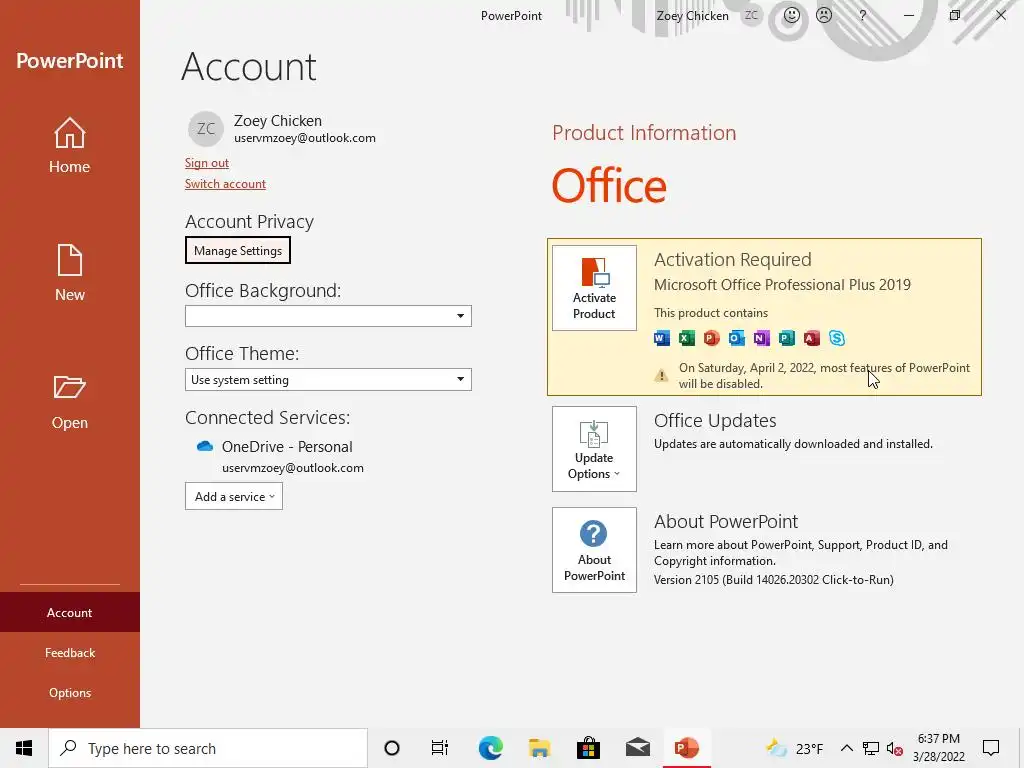Screen dimensions: 1024x768
Task: Select the Account tab in sidebar
Action: click(x=69, y=613)
